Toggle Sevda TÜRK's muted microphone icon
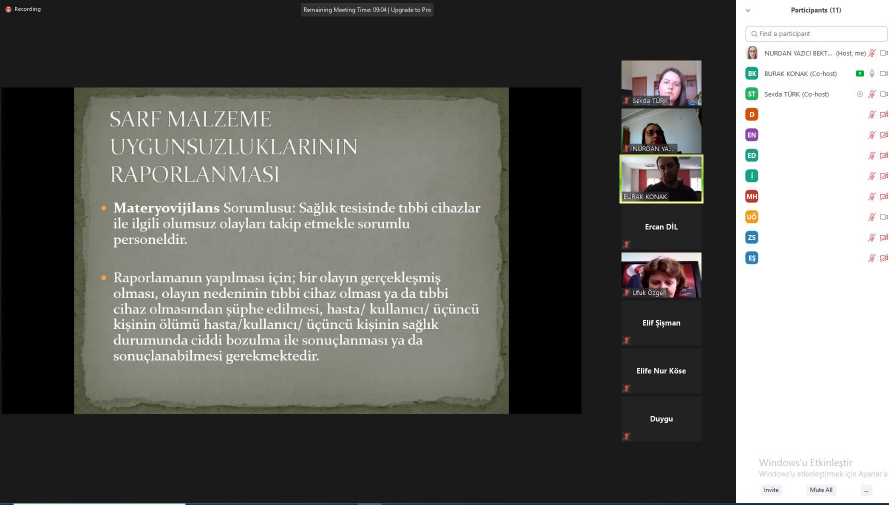889x505 pixels. pyautogui.click(x=872, y=94)
